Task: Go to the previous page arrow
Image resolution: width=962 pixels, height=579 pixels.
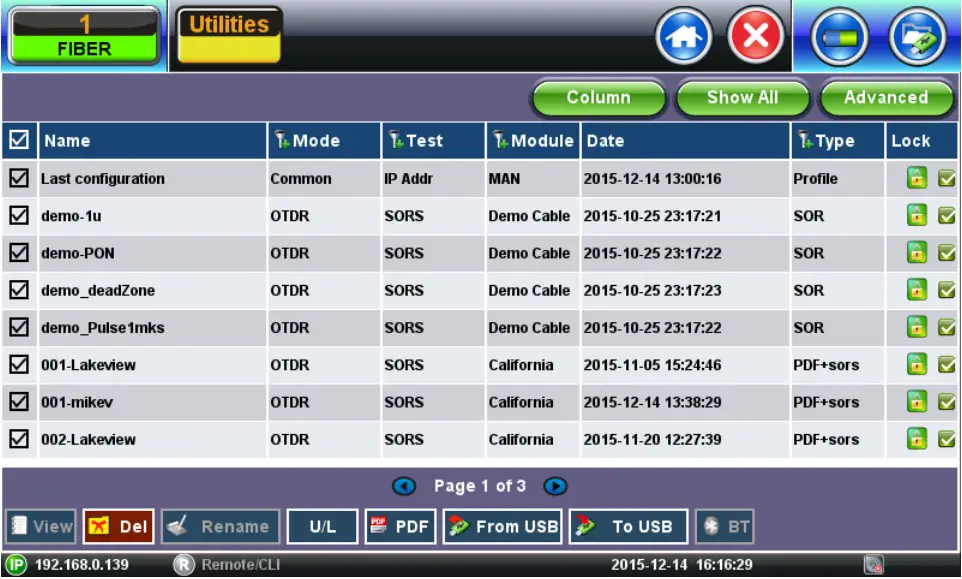Action: point(404,486)
